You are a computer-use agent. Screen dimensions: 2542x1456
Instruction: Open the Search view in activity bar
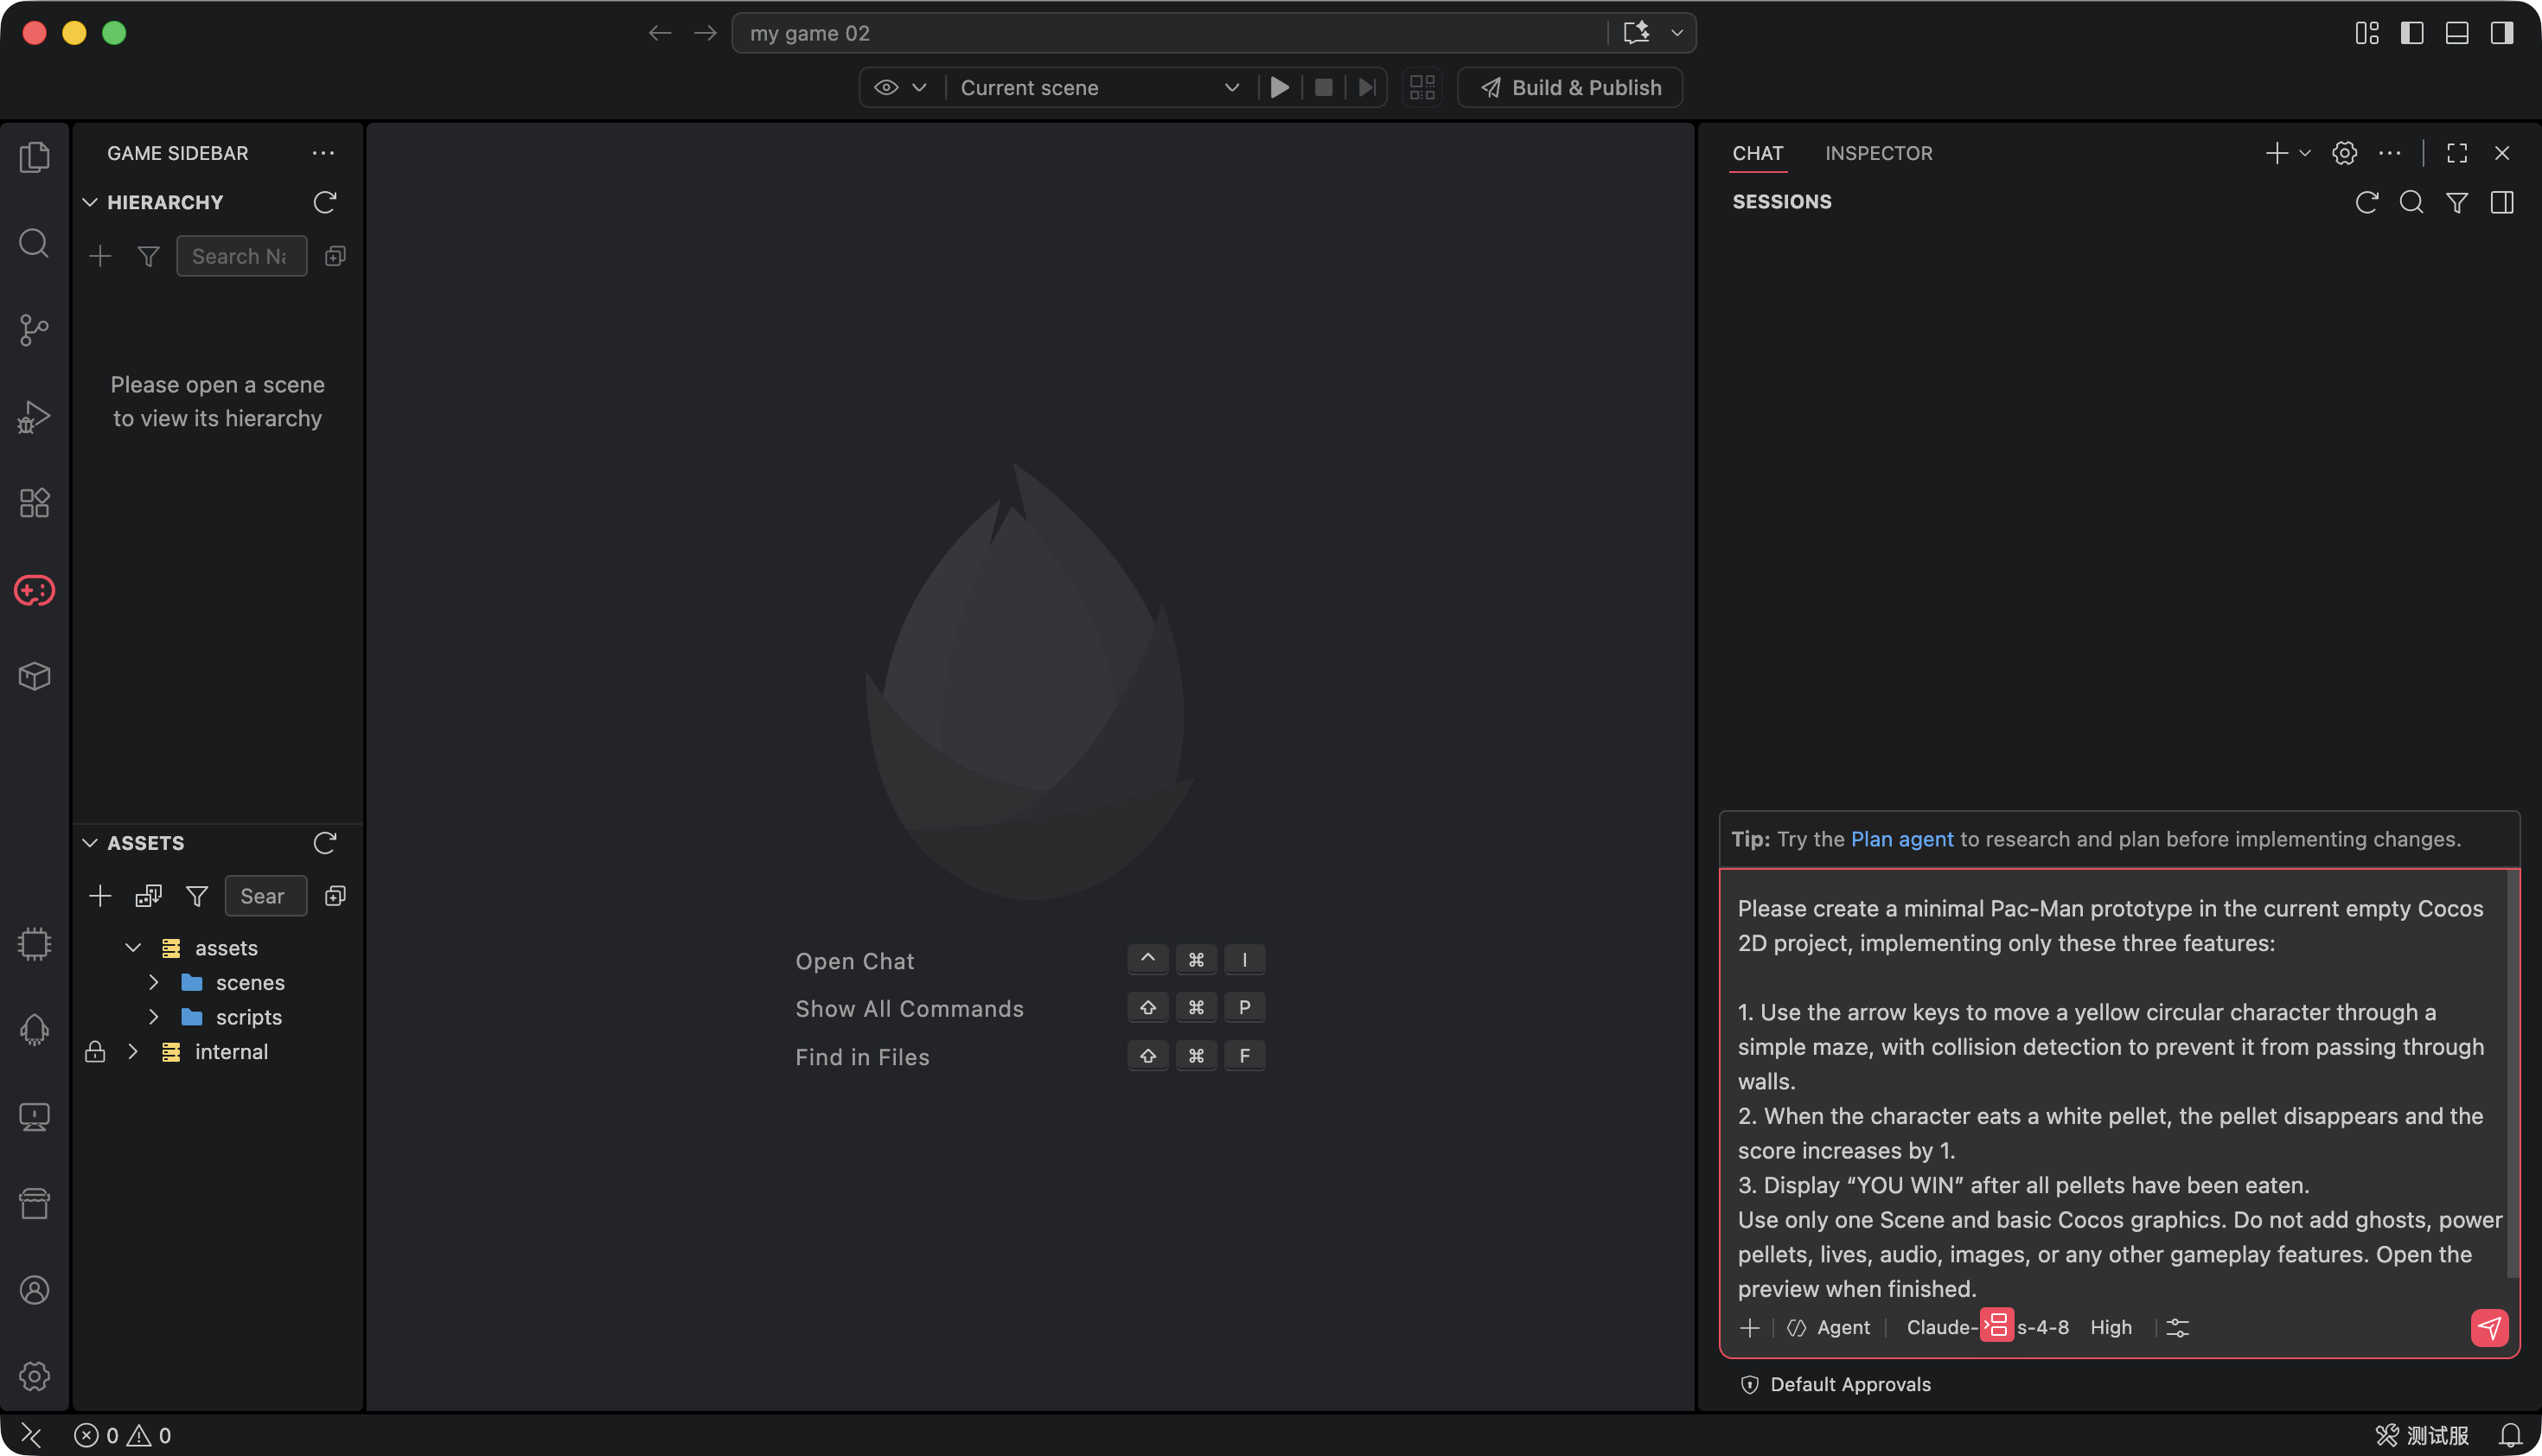point(34,243)
